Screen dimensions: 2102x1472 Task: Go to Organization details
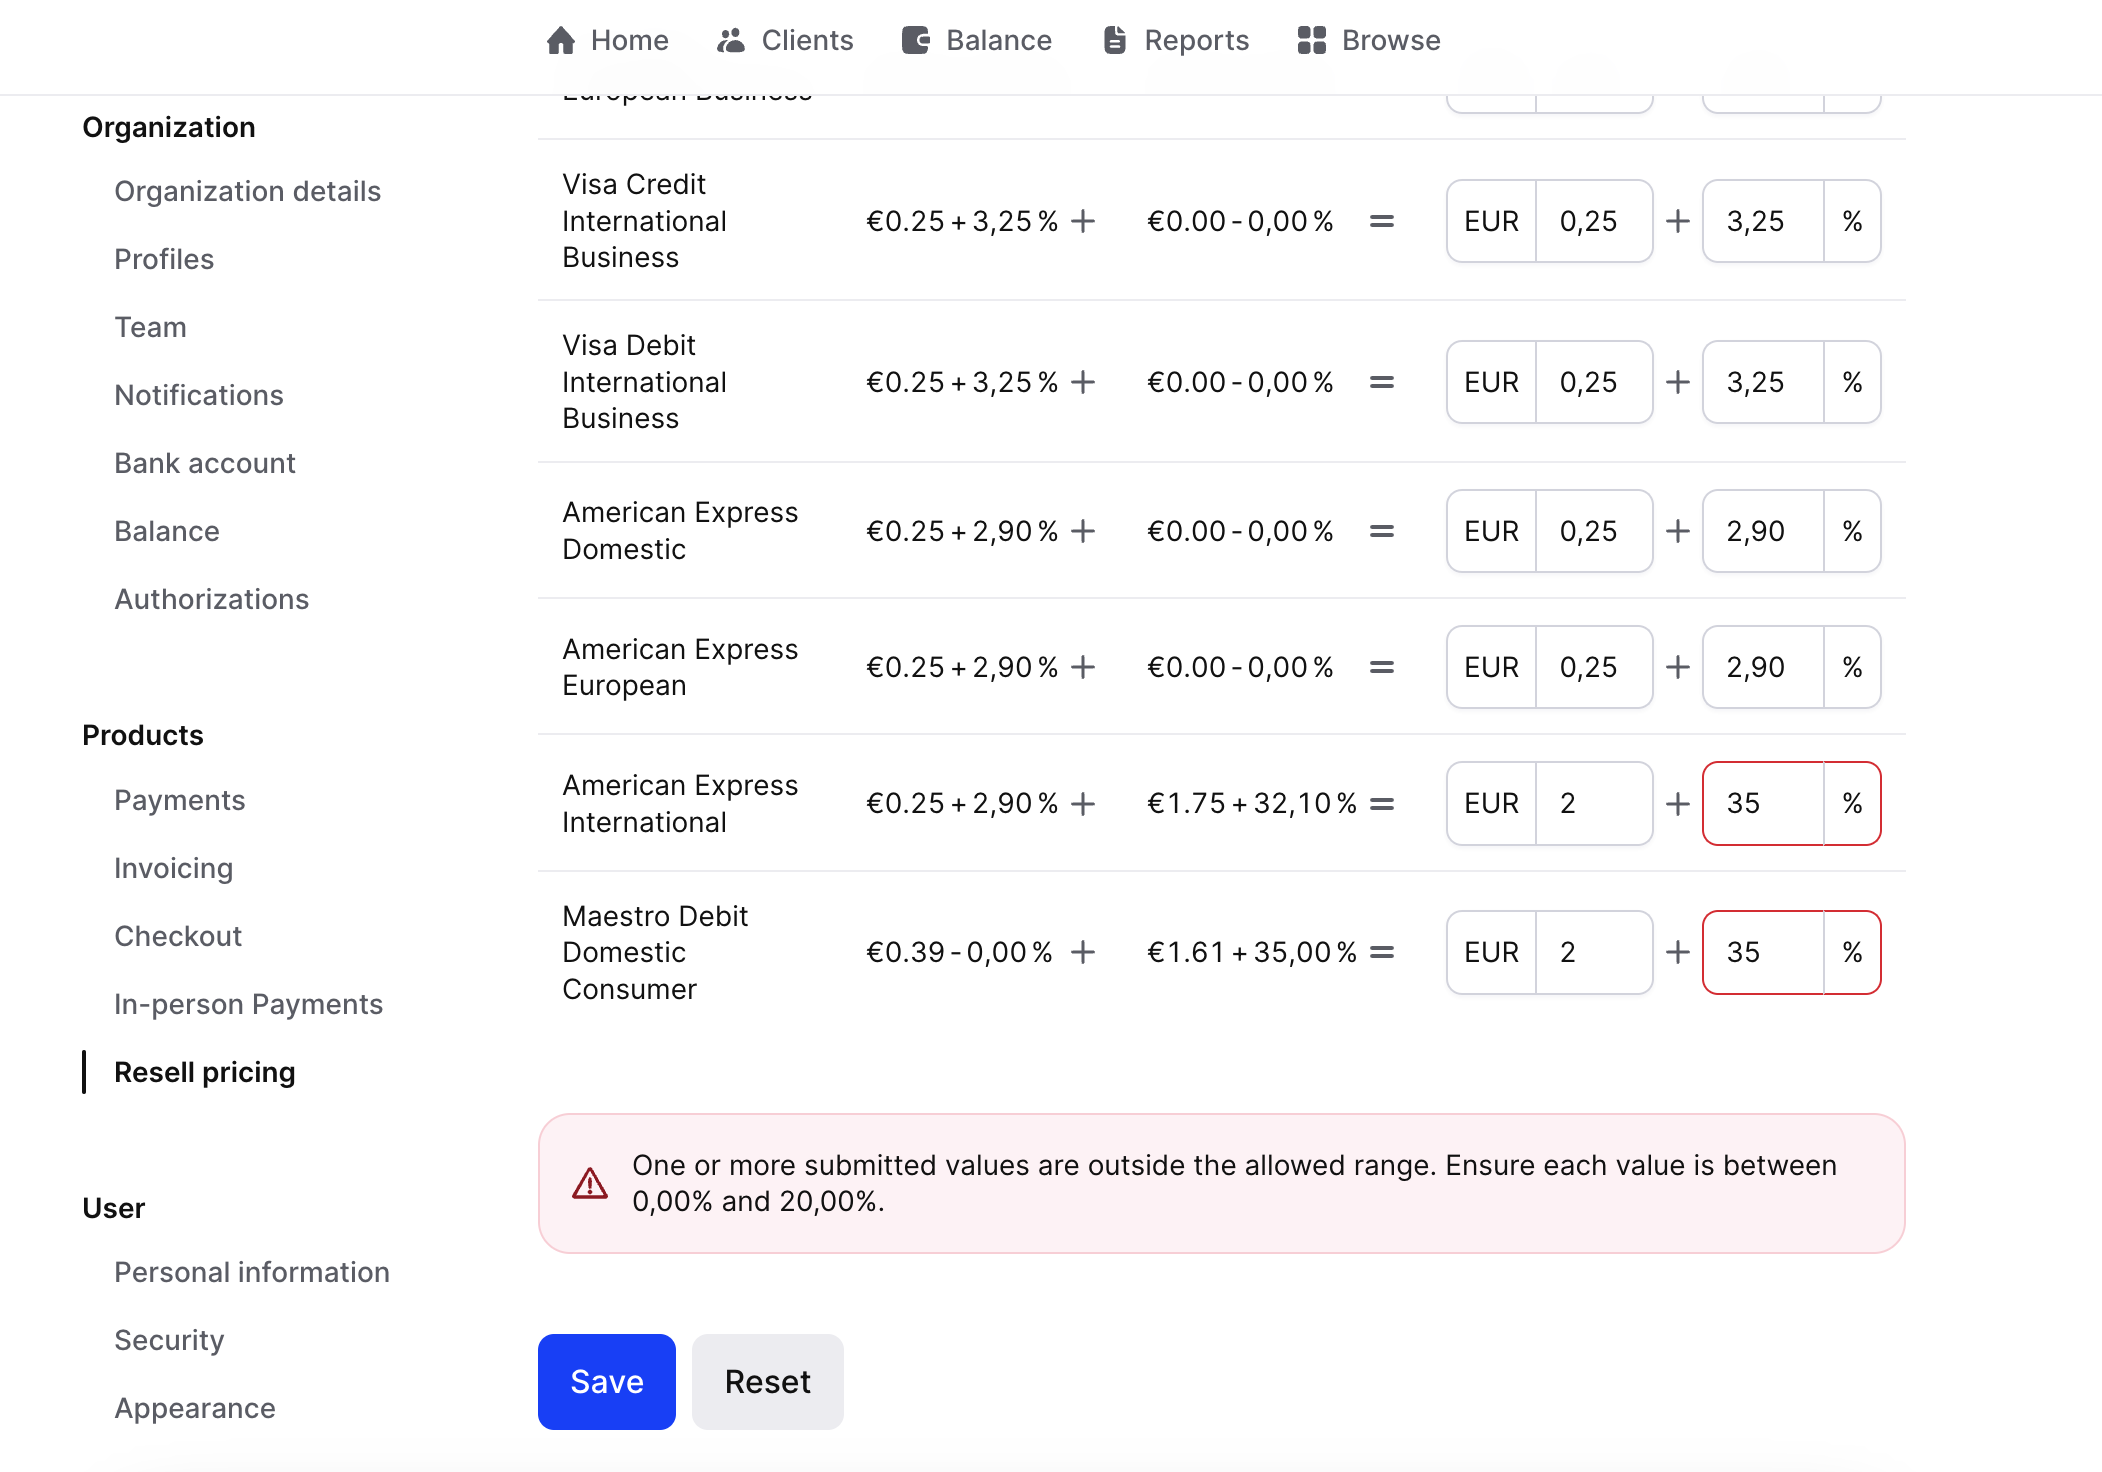tap(247, 191)
